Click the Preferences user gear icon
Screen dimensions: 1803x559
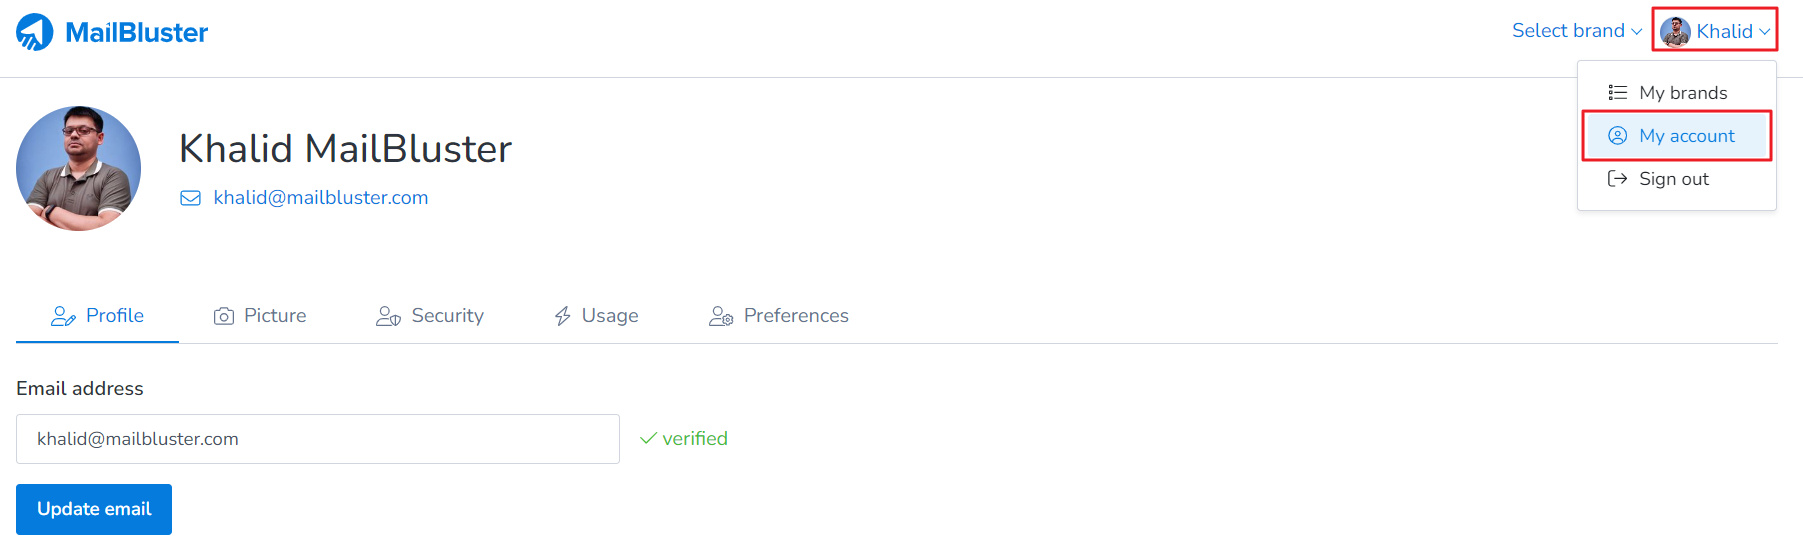pyautogui.click(x=721, y=316)
